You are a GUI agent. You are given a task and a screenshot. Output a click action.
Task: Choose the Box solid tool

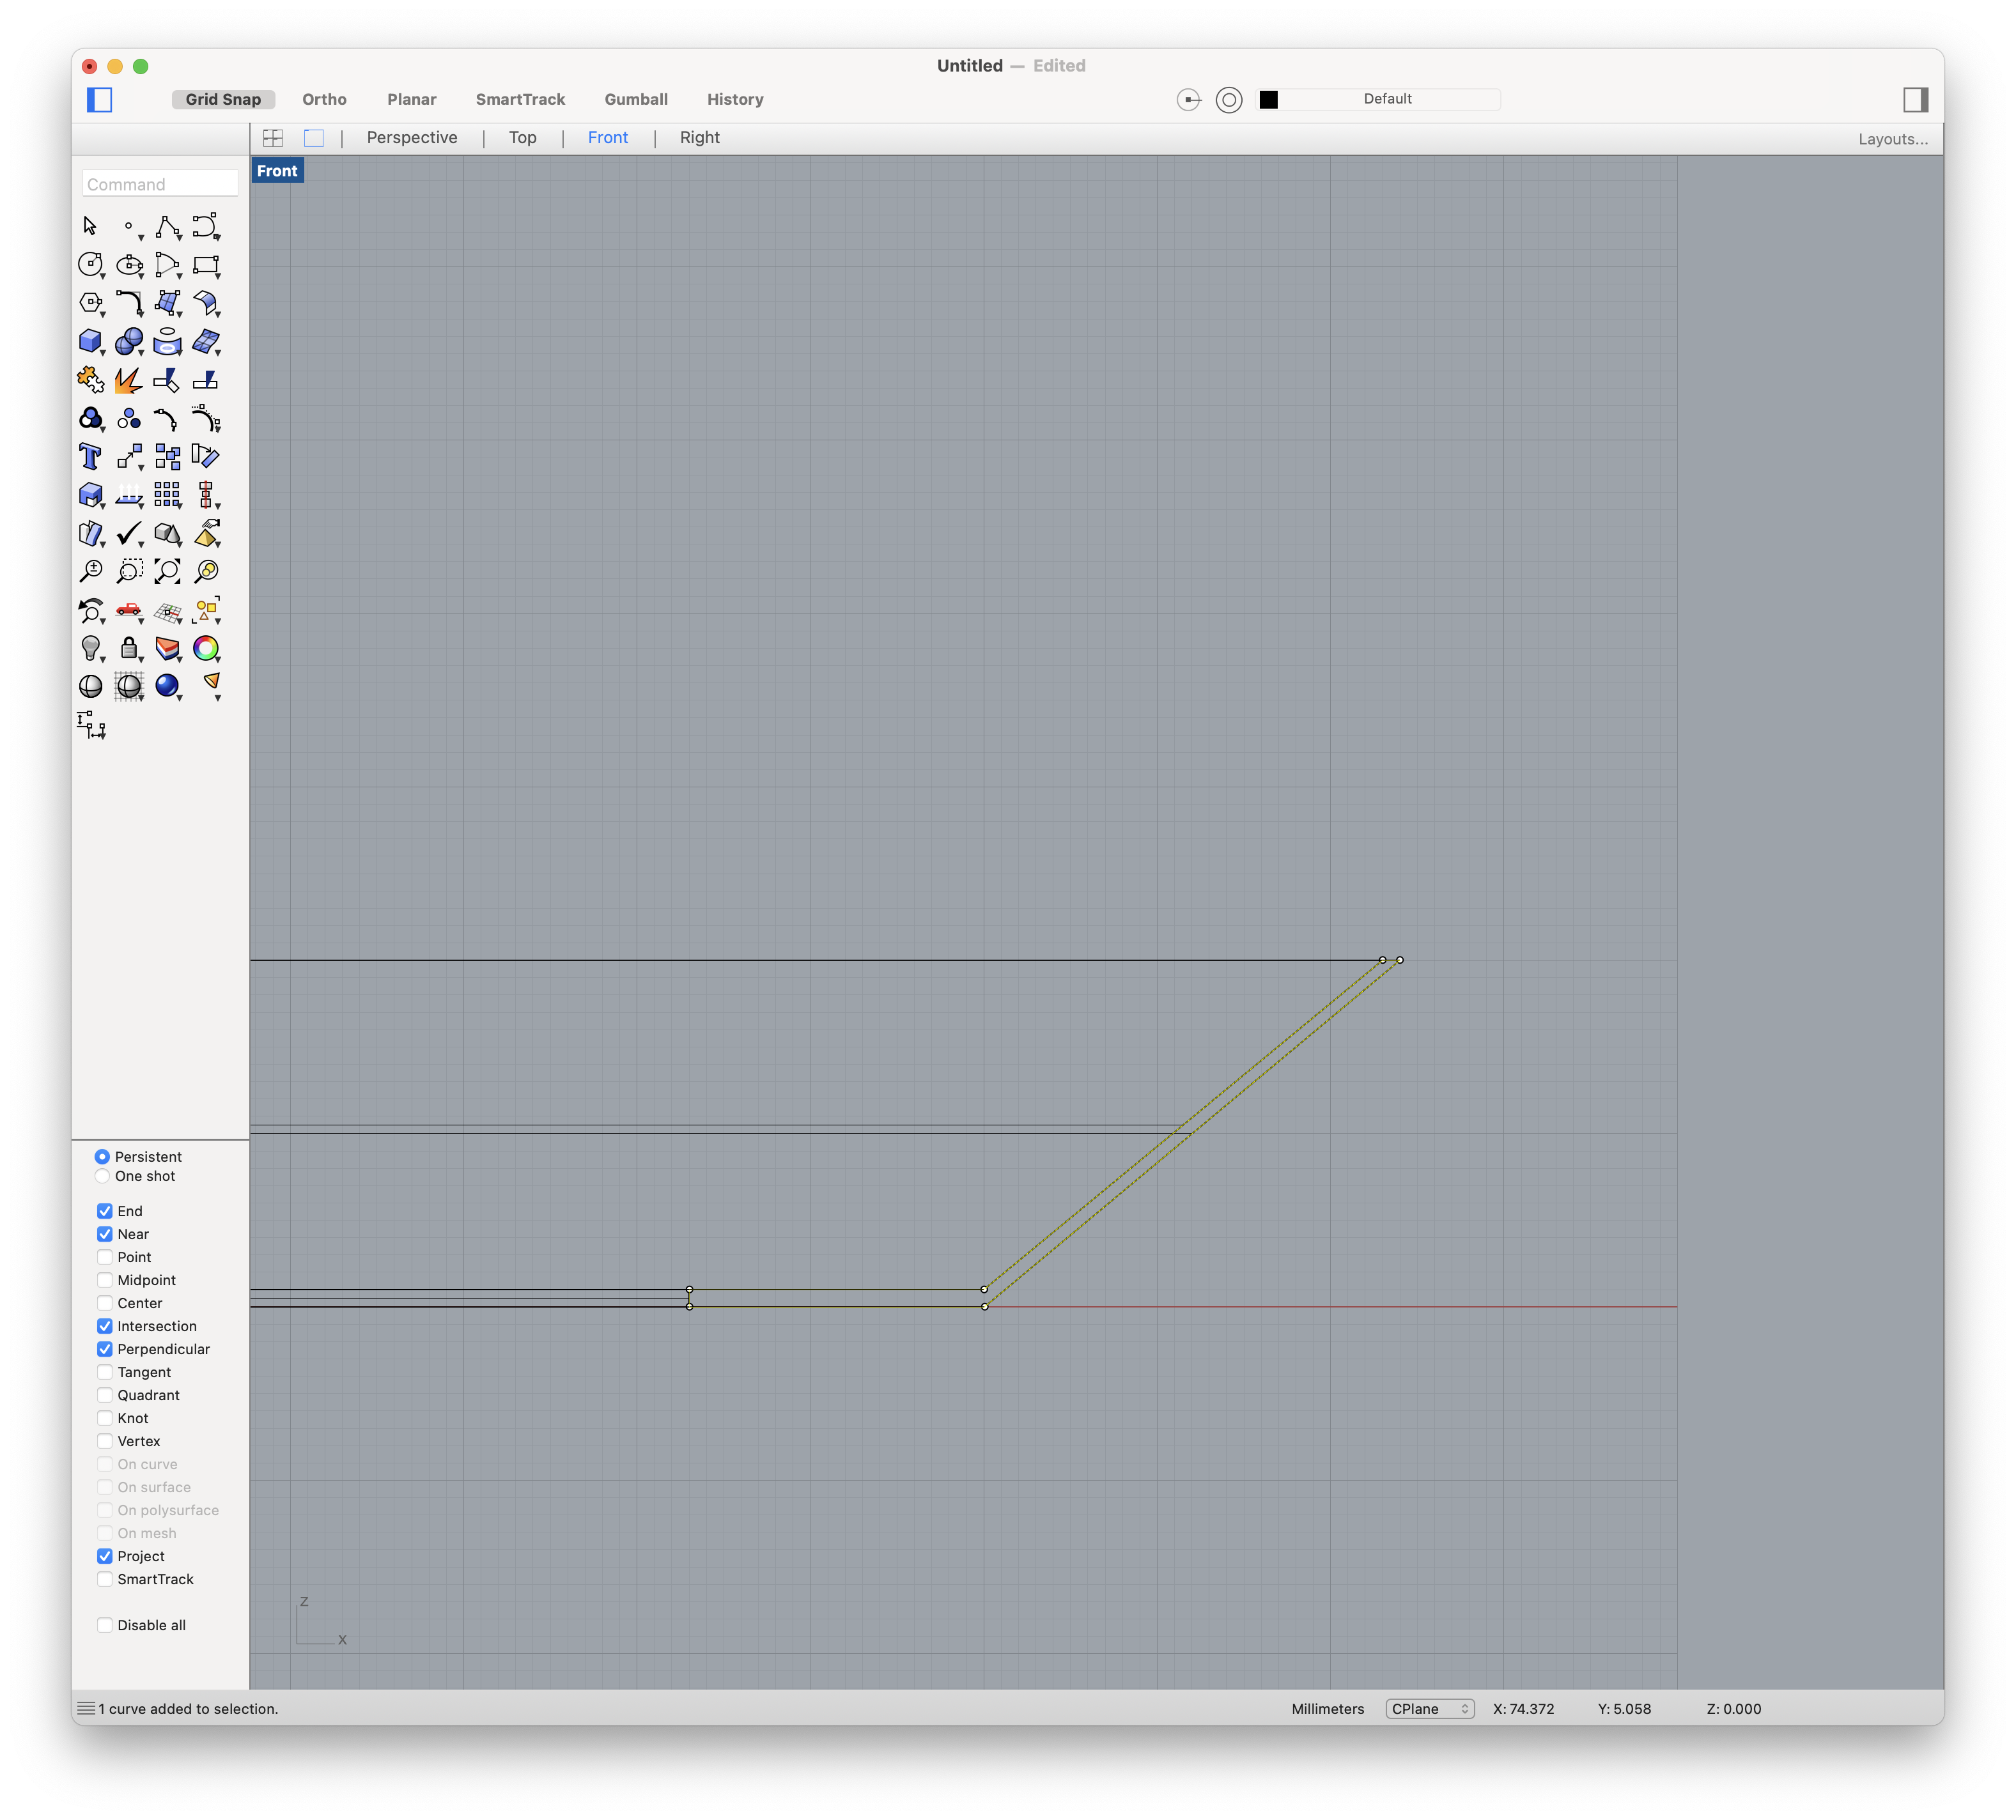point(90,342)
